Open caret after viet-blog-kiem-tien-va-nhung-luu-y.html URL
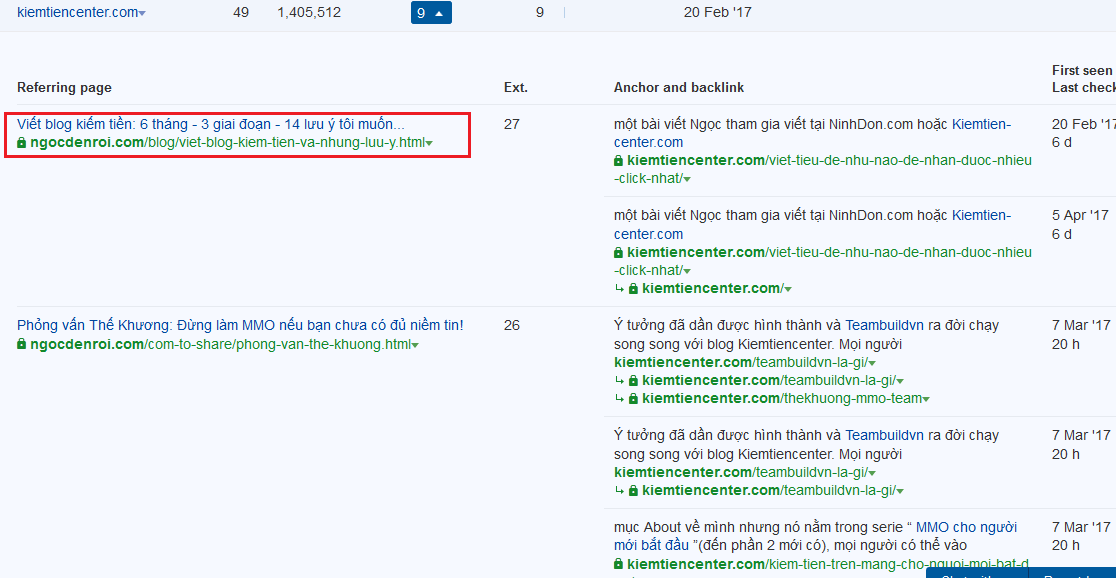The image size is (1116, 578). (429, 144)
